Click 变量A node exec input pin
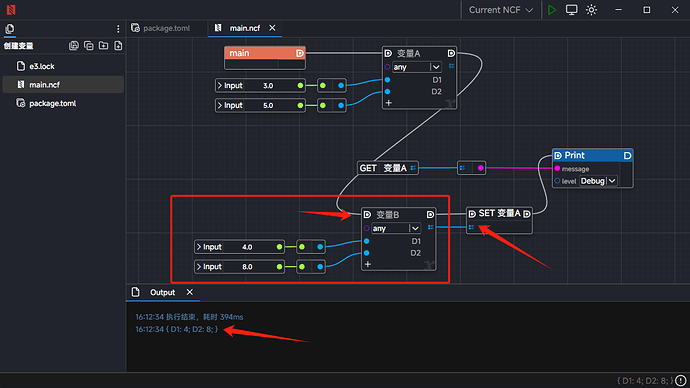Screen dimensions: 690x388 tap(388, 53)
